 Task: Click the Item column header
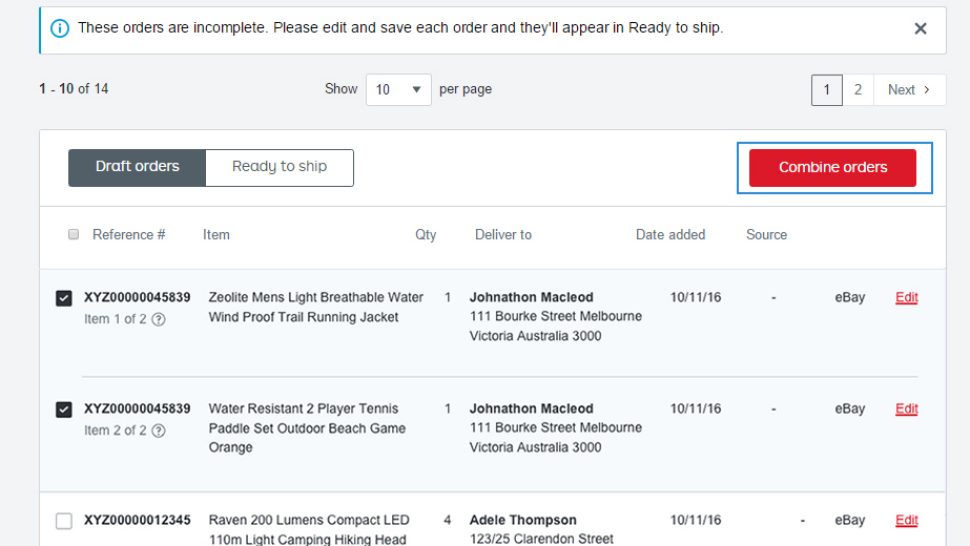(x=216, y=234)
